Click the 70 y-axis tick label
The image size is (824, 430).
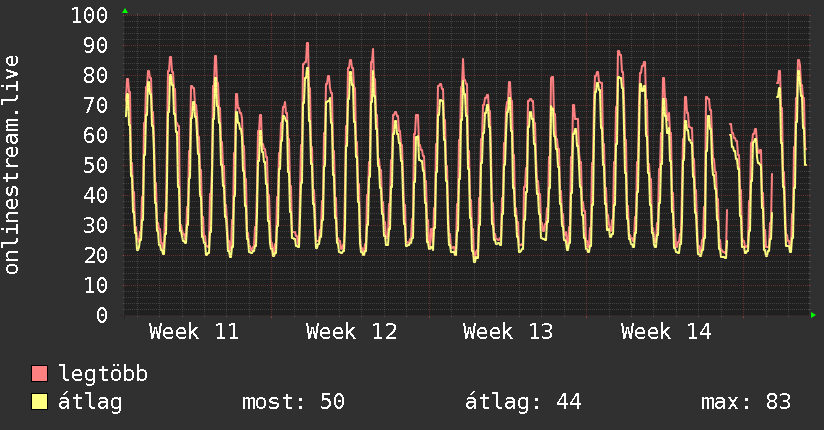click(96, 105)
